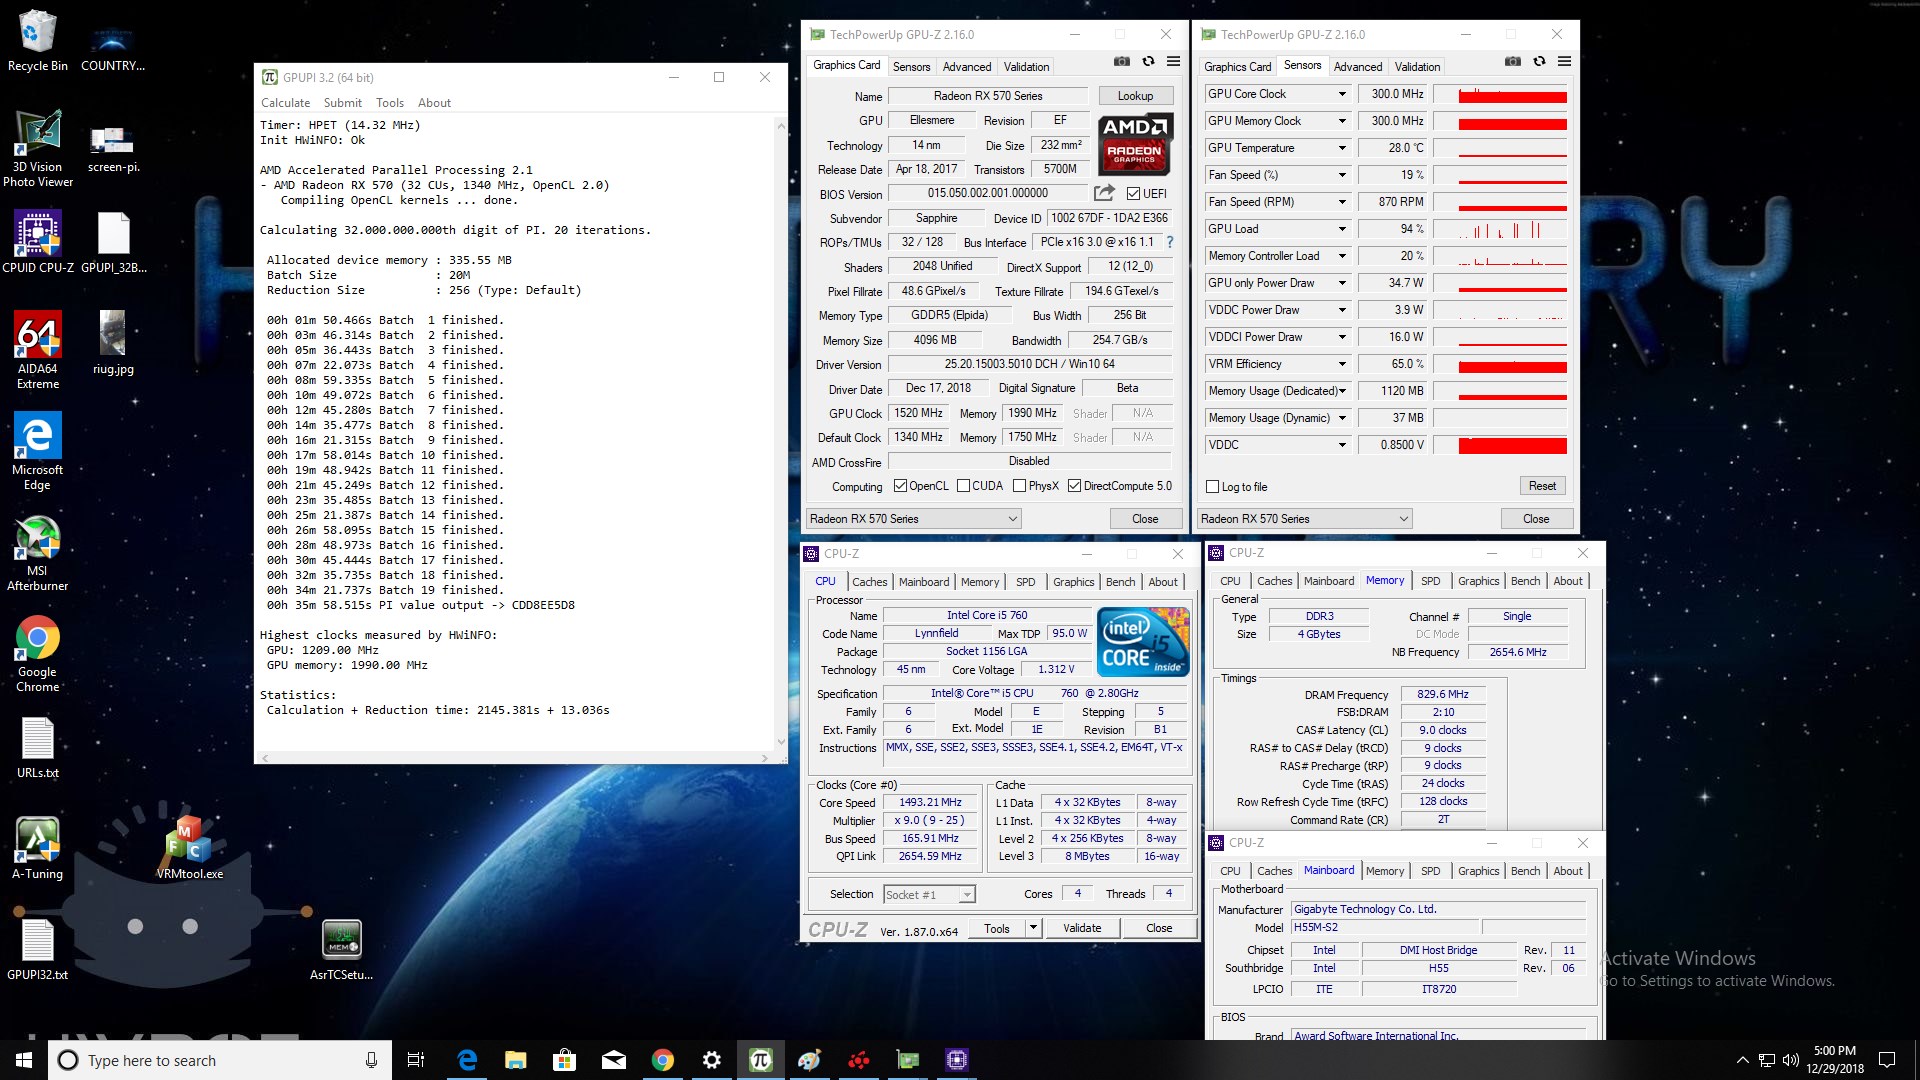The height and width of the screenshot is (1080, 1920).
Task: Switch to Caches tab in CPU-Z CPU window
Action: point(869,582)
